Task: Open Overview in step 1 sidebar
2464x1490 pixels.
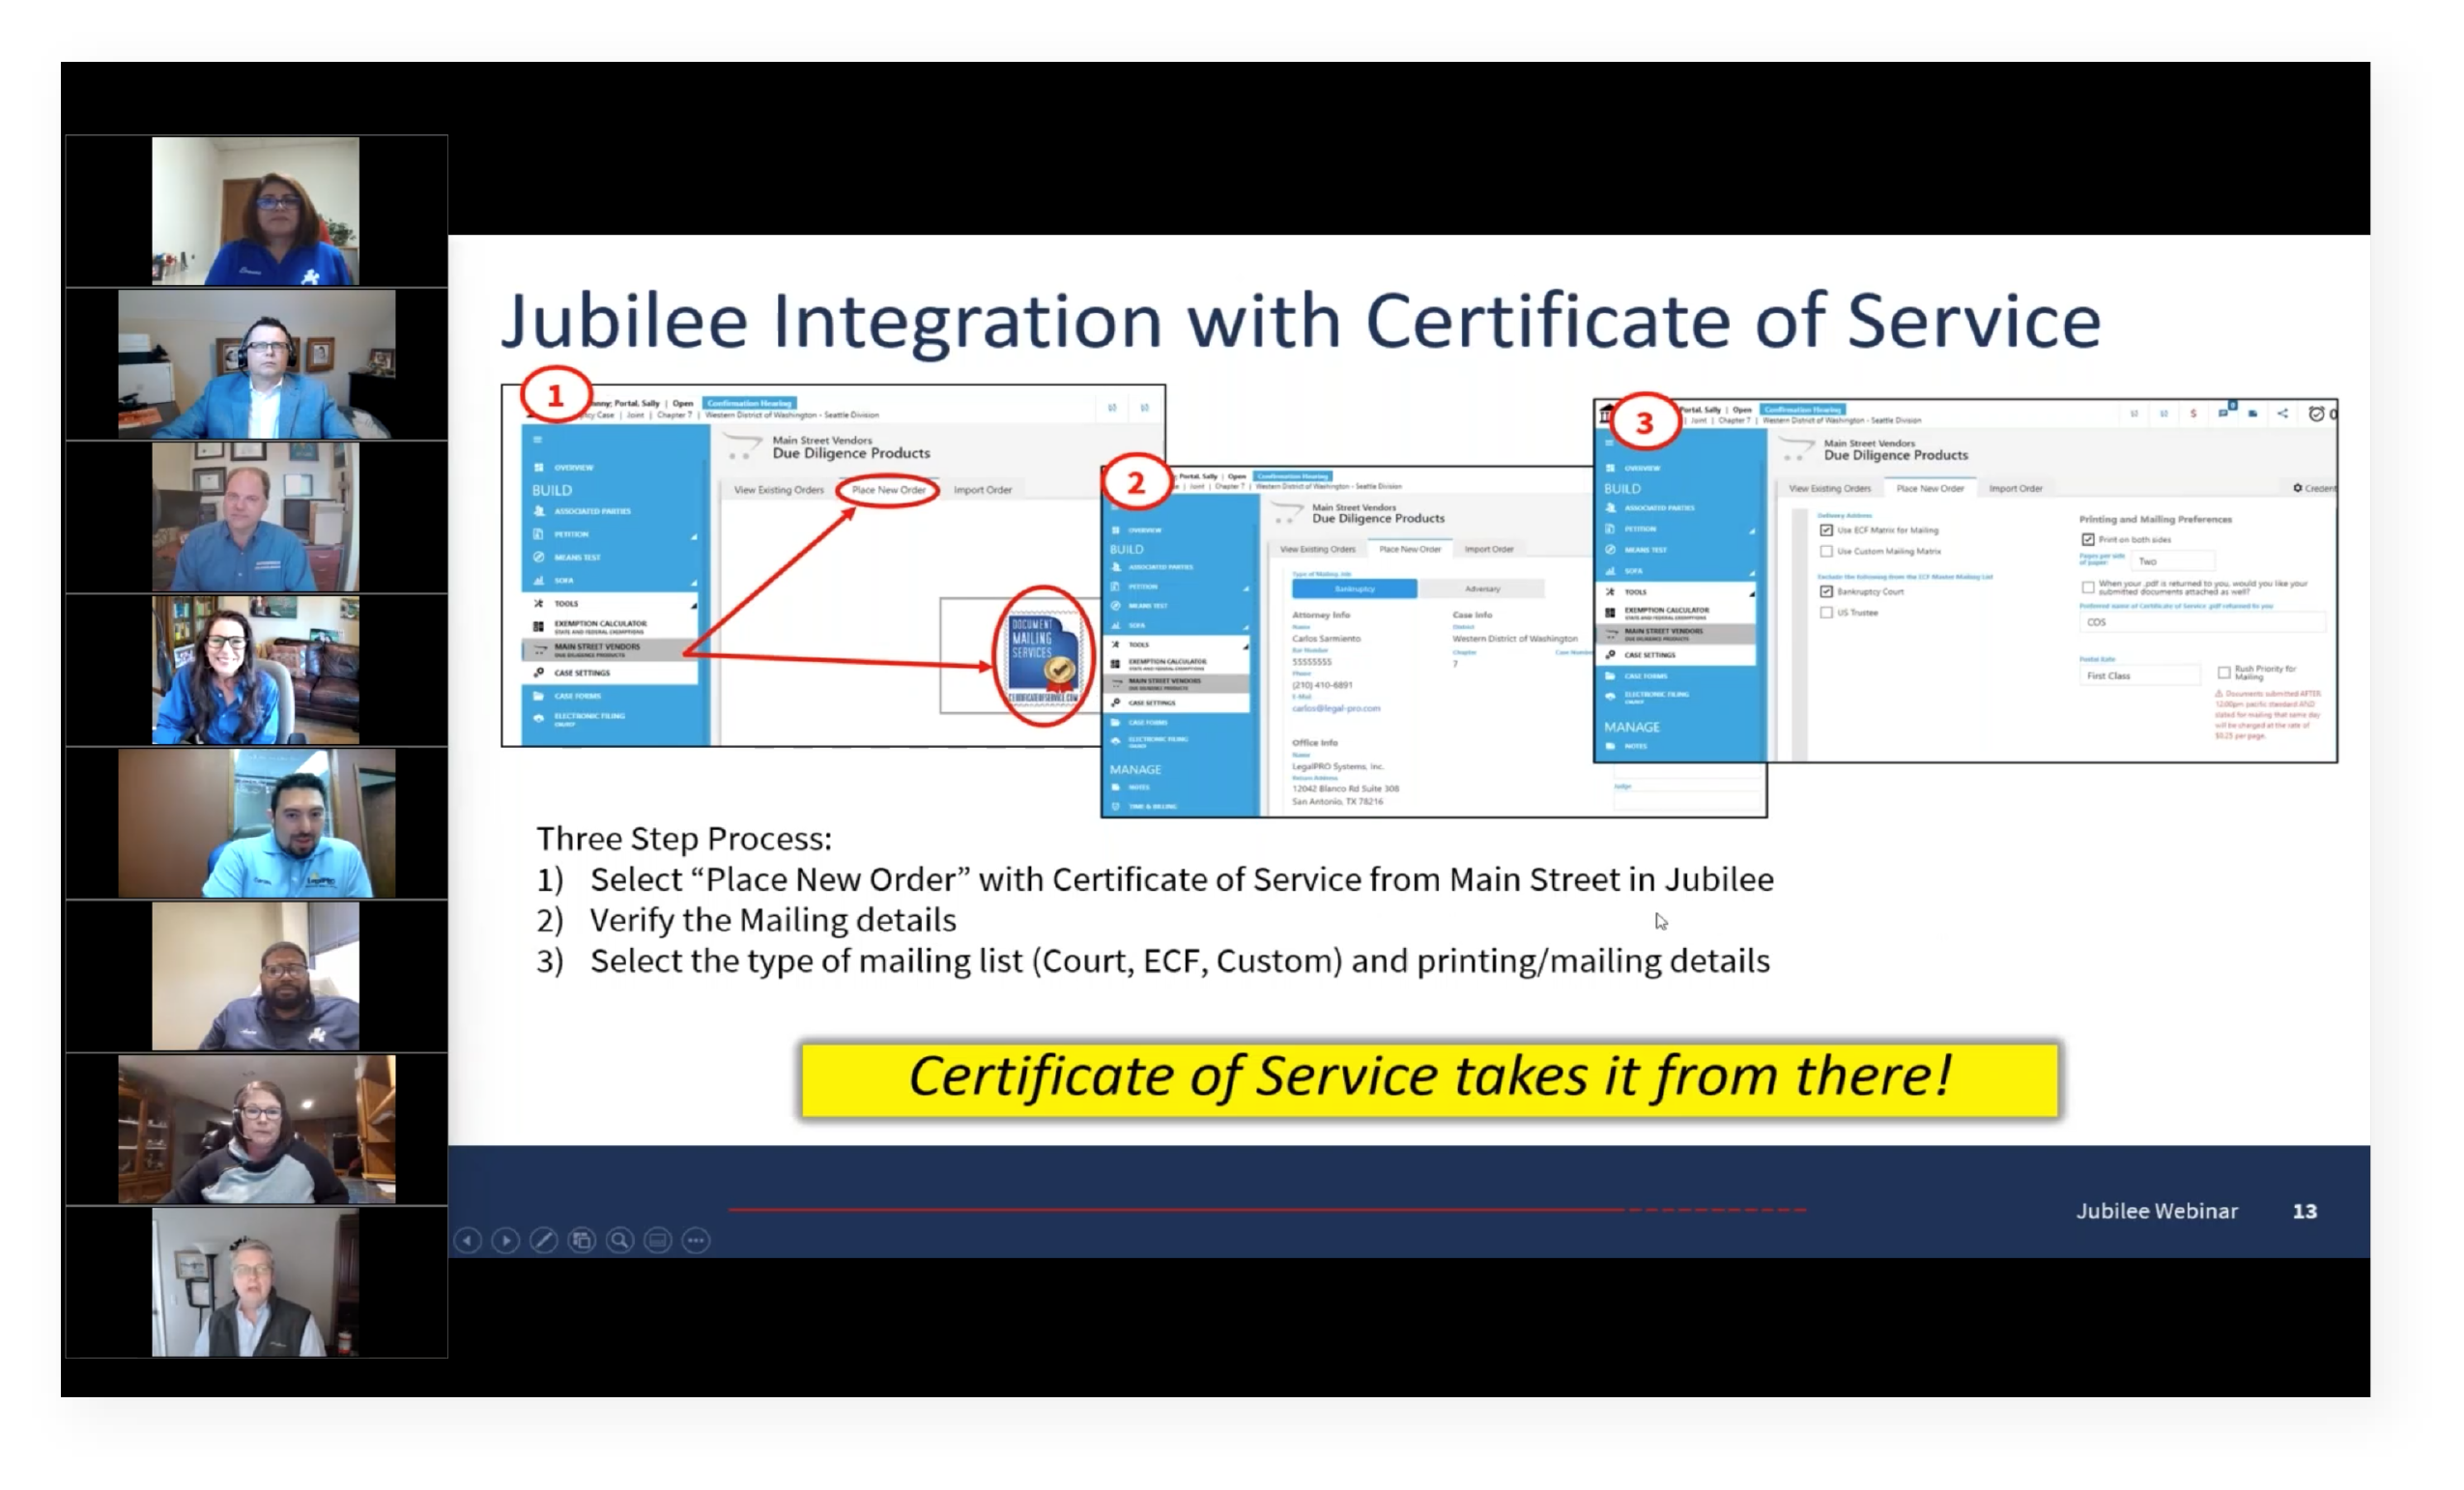Action: point(574,467)
